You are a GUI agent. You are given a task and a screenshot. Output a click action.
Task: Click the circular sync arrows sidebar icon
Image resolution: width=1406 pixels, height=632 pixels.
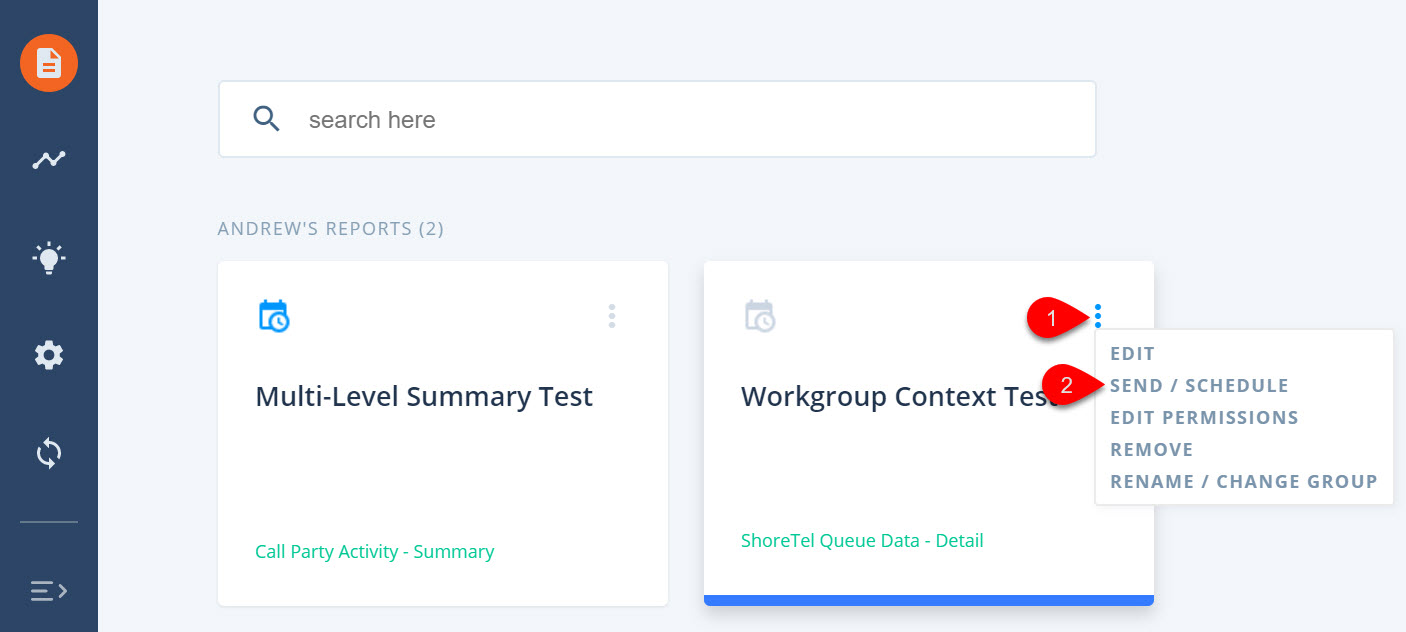49,454
